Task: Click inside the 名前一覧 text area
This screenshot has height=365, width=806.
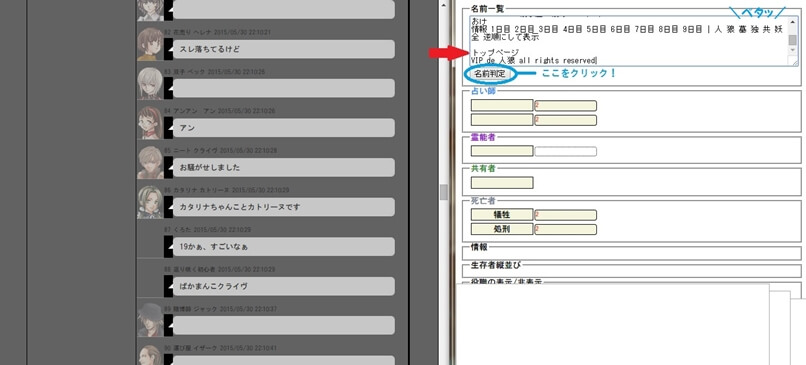Action: point(630,41)
